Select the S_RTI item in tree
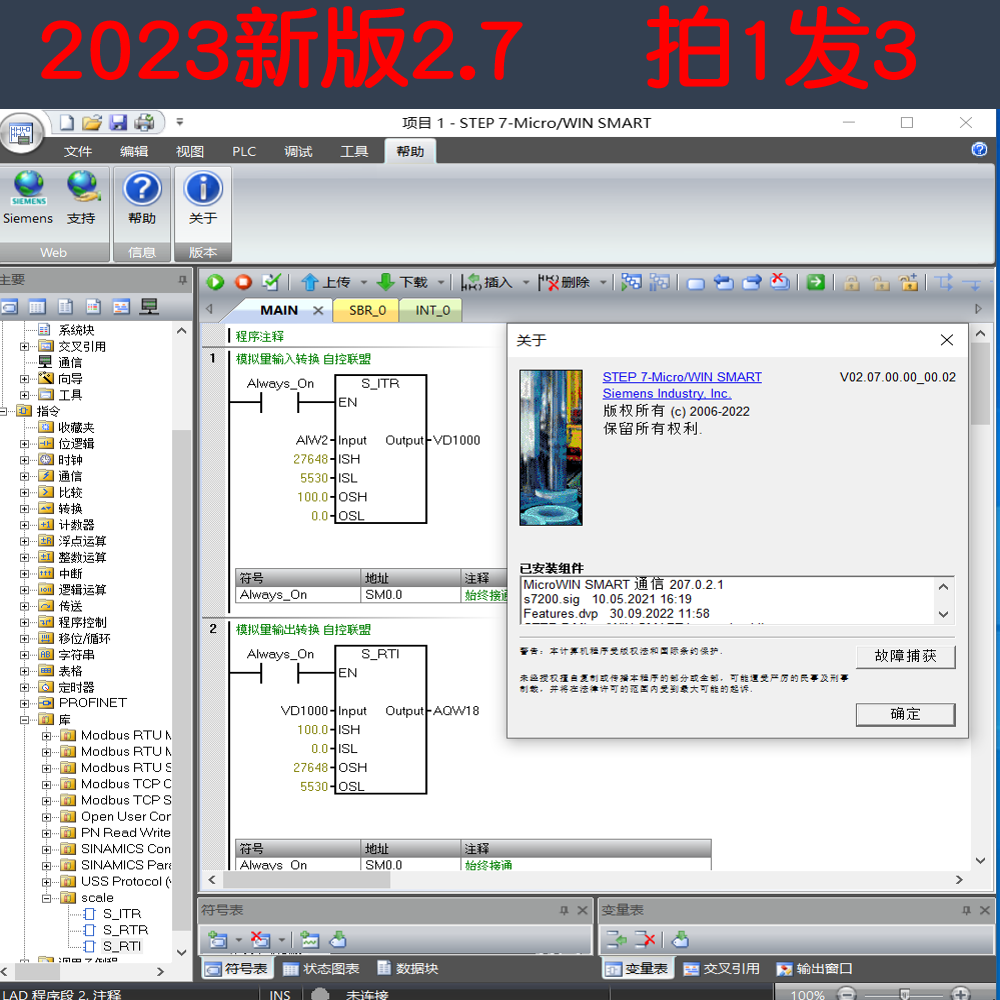1000x1000 pixels. [x=122, y=946]
